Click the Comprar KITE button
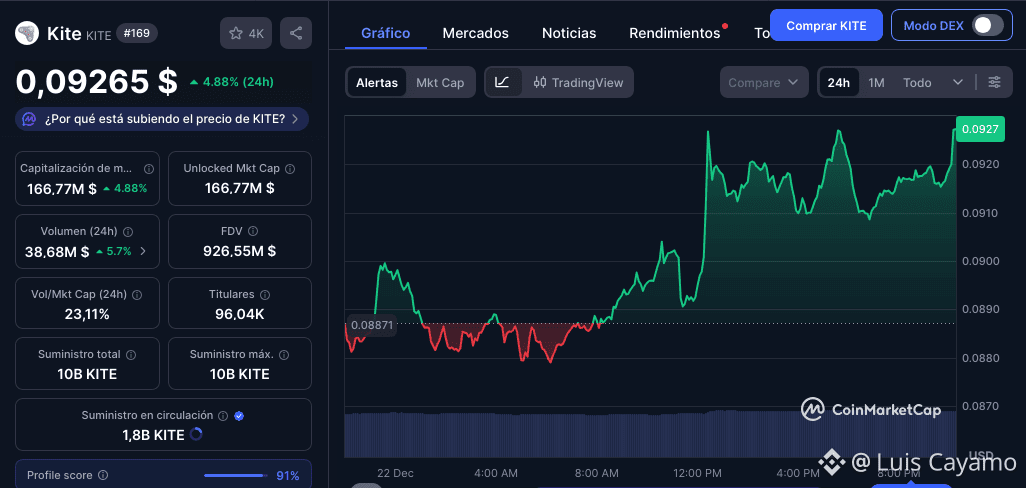1026x488 pixels. [x=826, y=25]
